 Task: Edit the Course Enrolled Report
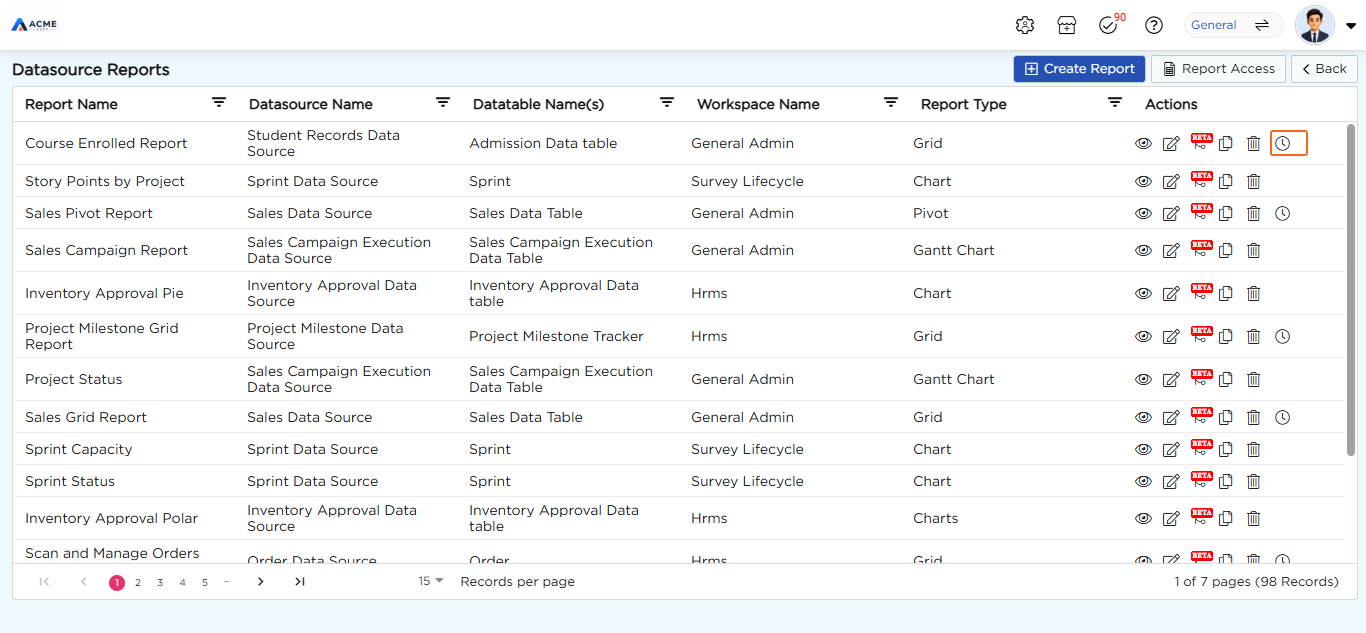coord(1171,144)
